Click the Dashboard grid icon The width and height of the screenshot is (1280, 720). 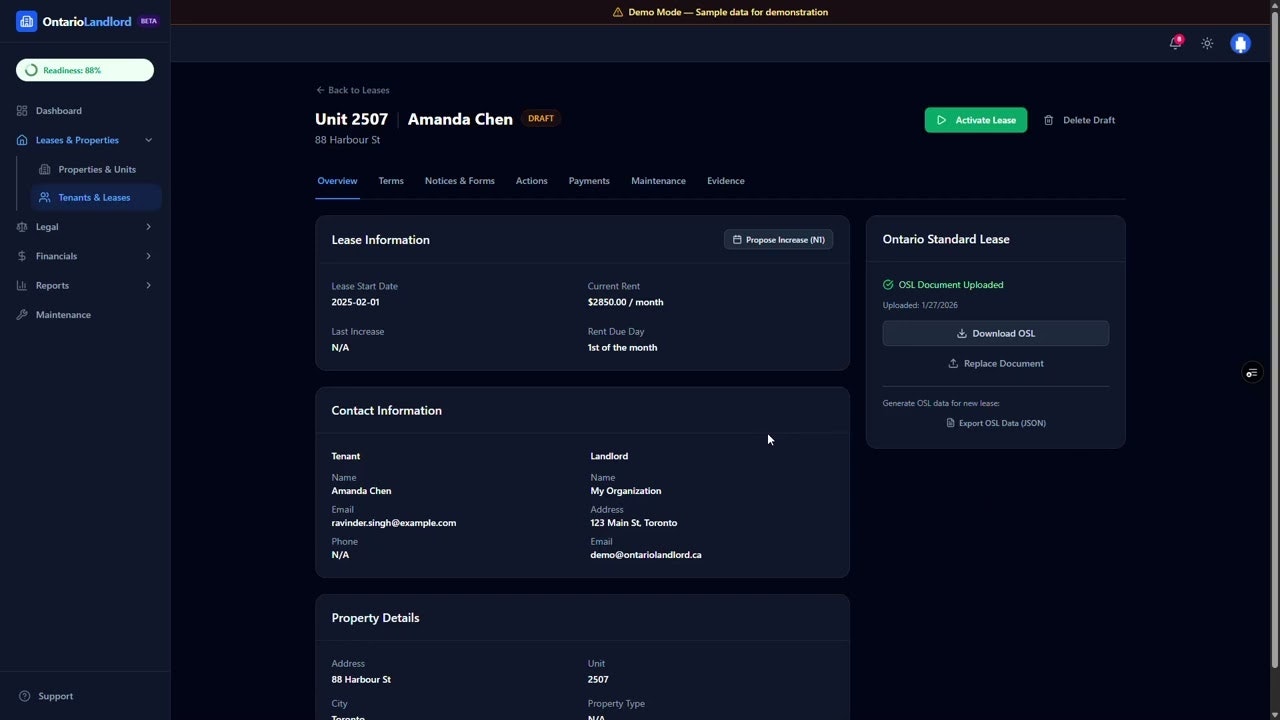22,111
